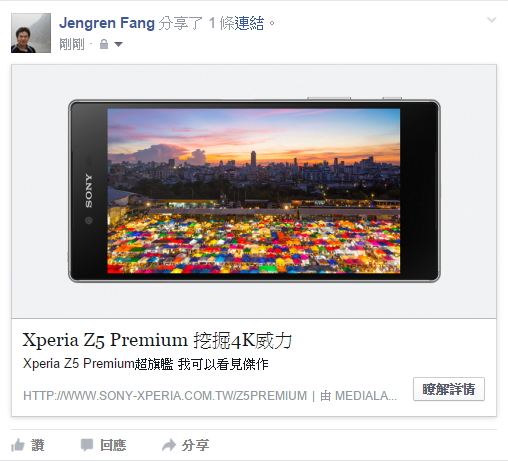Click the comment speech bubble icon
Image resolution: width=508 pixels, height=461 pixels.
[x=87, y=445]
